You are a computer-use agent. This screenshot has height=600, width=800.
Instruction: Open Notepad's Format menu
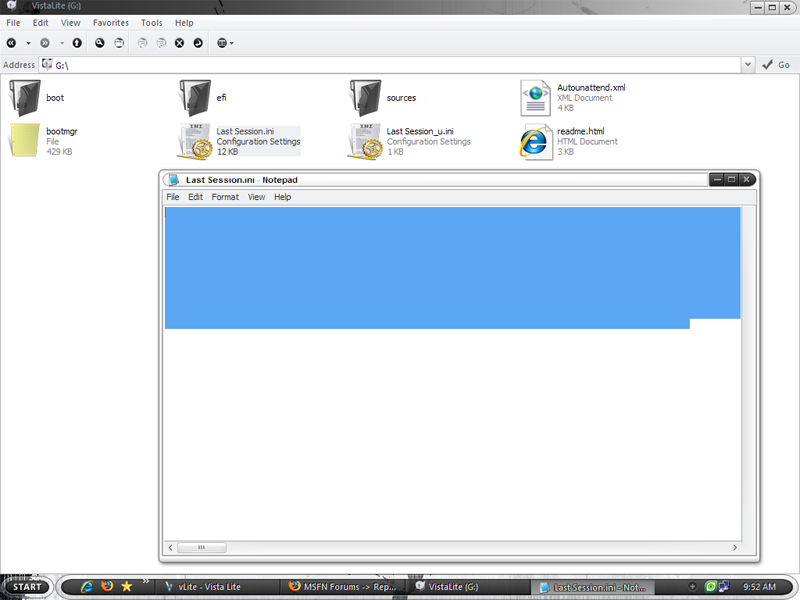(x=225, y=197)
